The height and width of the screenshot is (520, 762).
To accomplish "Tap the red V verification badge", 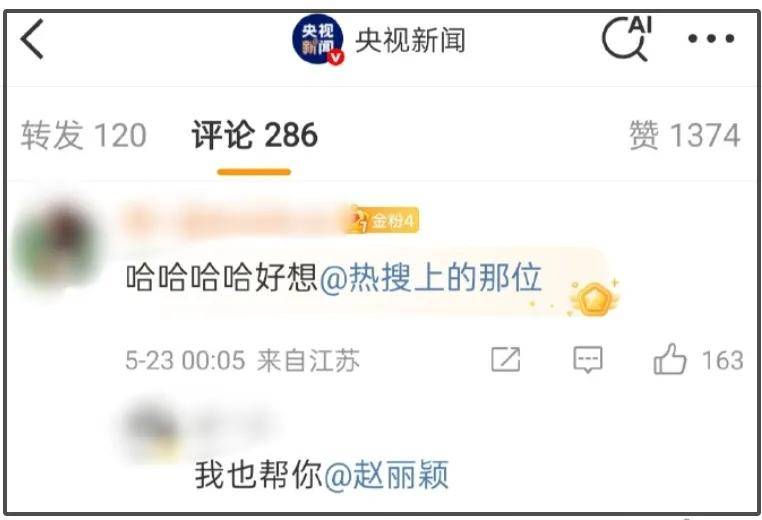I will coord(336,57).
